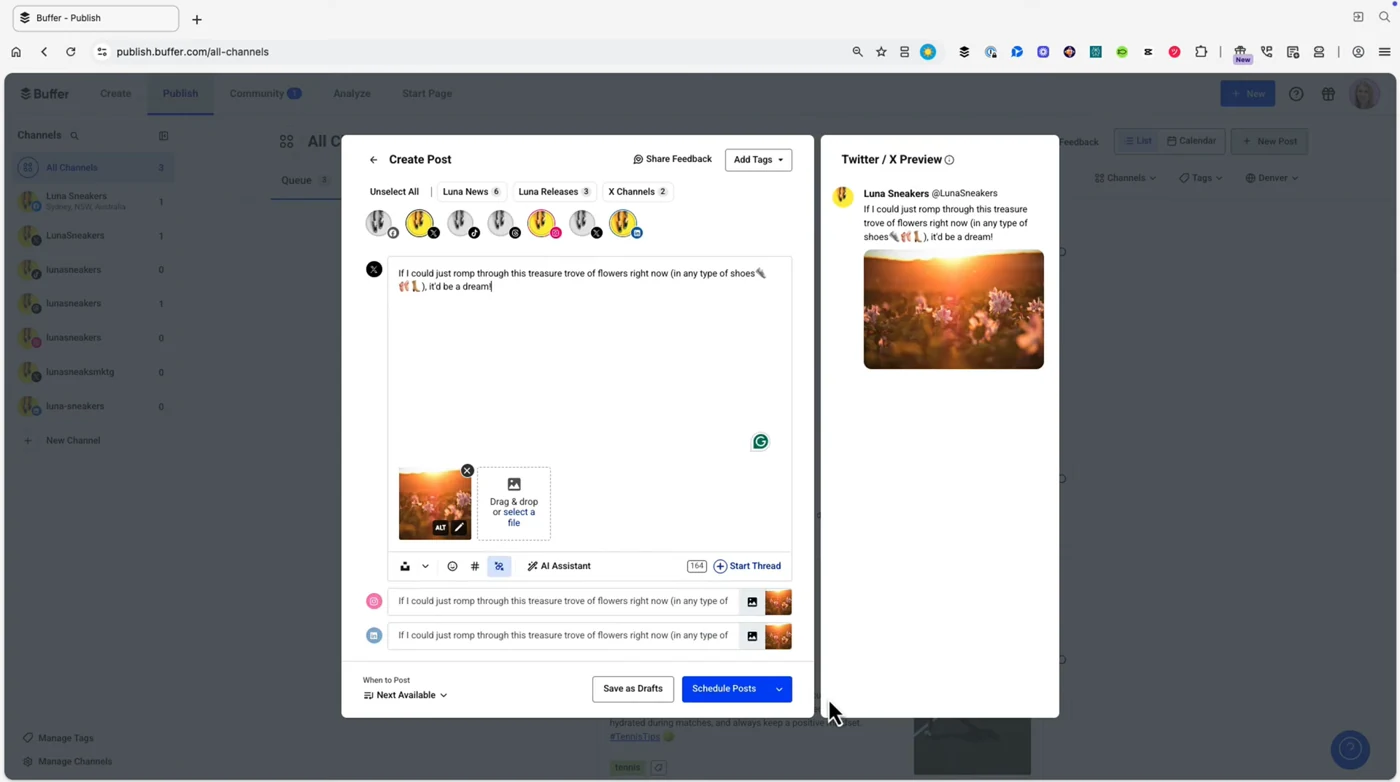Select All Channels in sidebar
Image resolution: width=1400 pixels, height=782 pixels.
[94, 168]
